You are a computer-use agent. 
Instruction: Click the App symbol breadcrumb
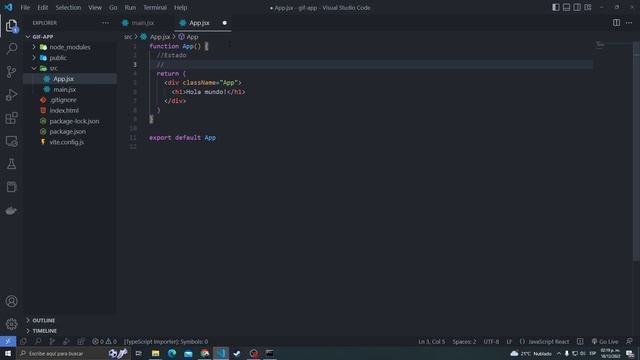188,37
